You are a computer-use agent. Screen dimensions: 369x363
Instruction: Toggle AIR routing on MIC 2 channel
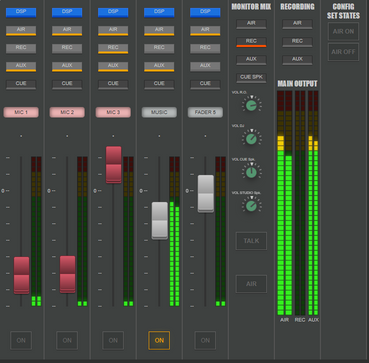(x=67, y=30)
